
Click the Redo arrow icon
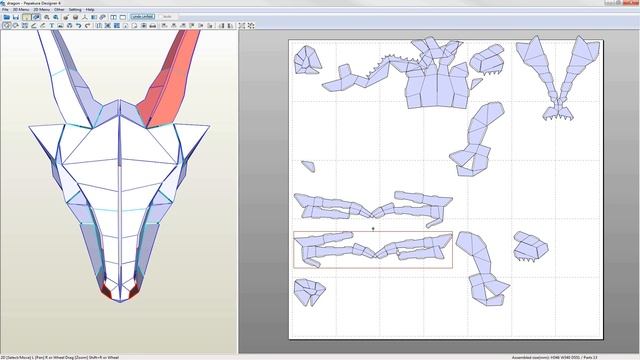click(88, 25)
